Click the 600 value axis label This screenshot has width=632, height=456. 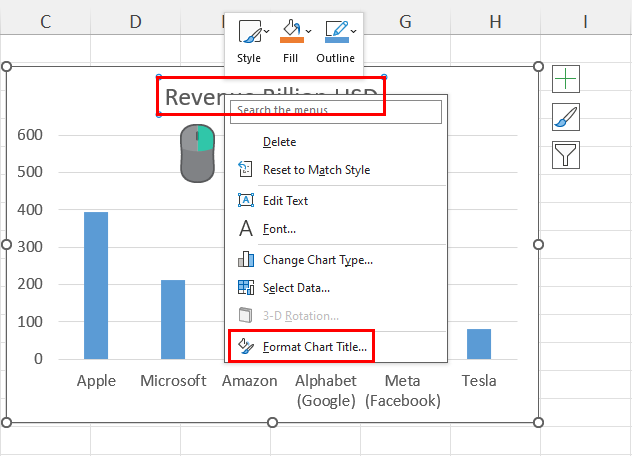click(30, 135)
